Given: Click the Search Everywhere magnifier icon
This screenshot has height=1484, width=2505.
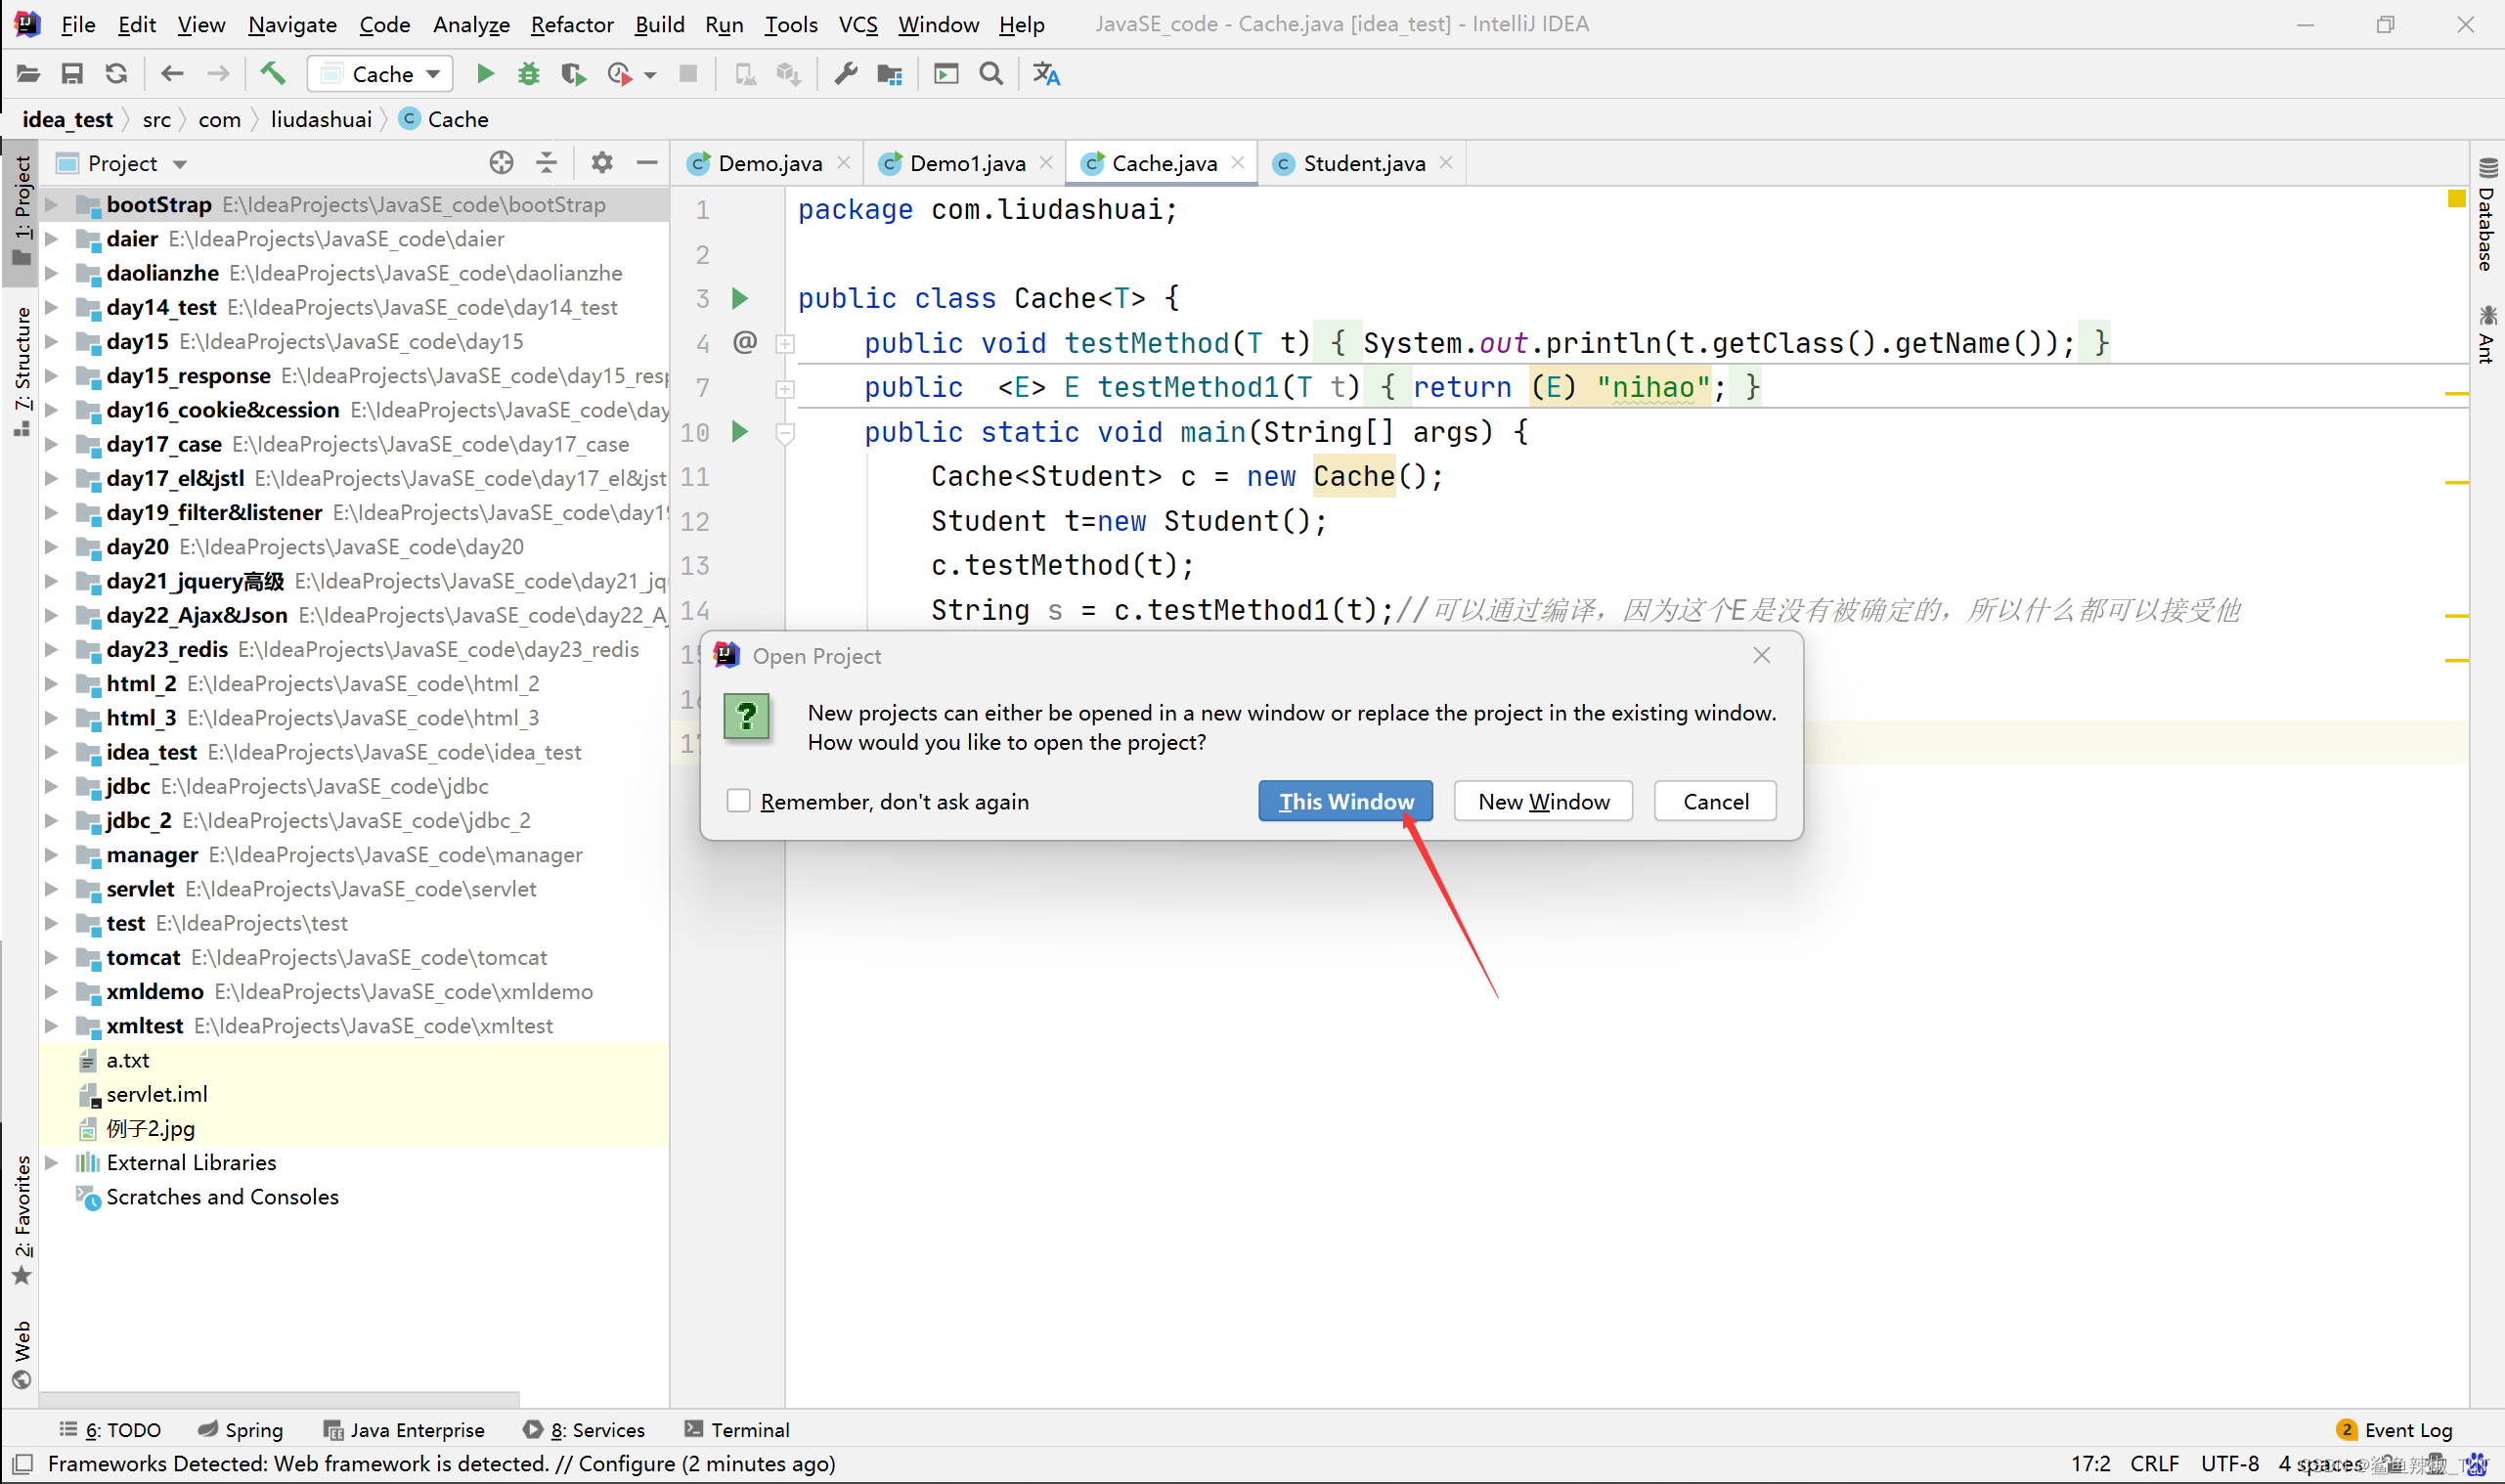Looking at the screenshot, I should tap(991, 74).
